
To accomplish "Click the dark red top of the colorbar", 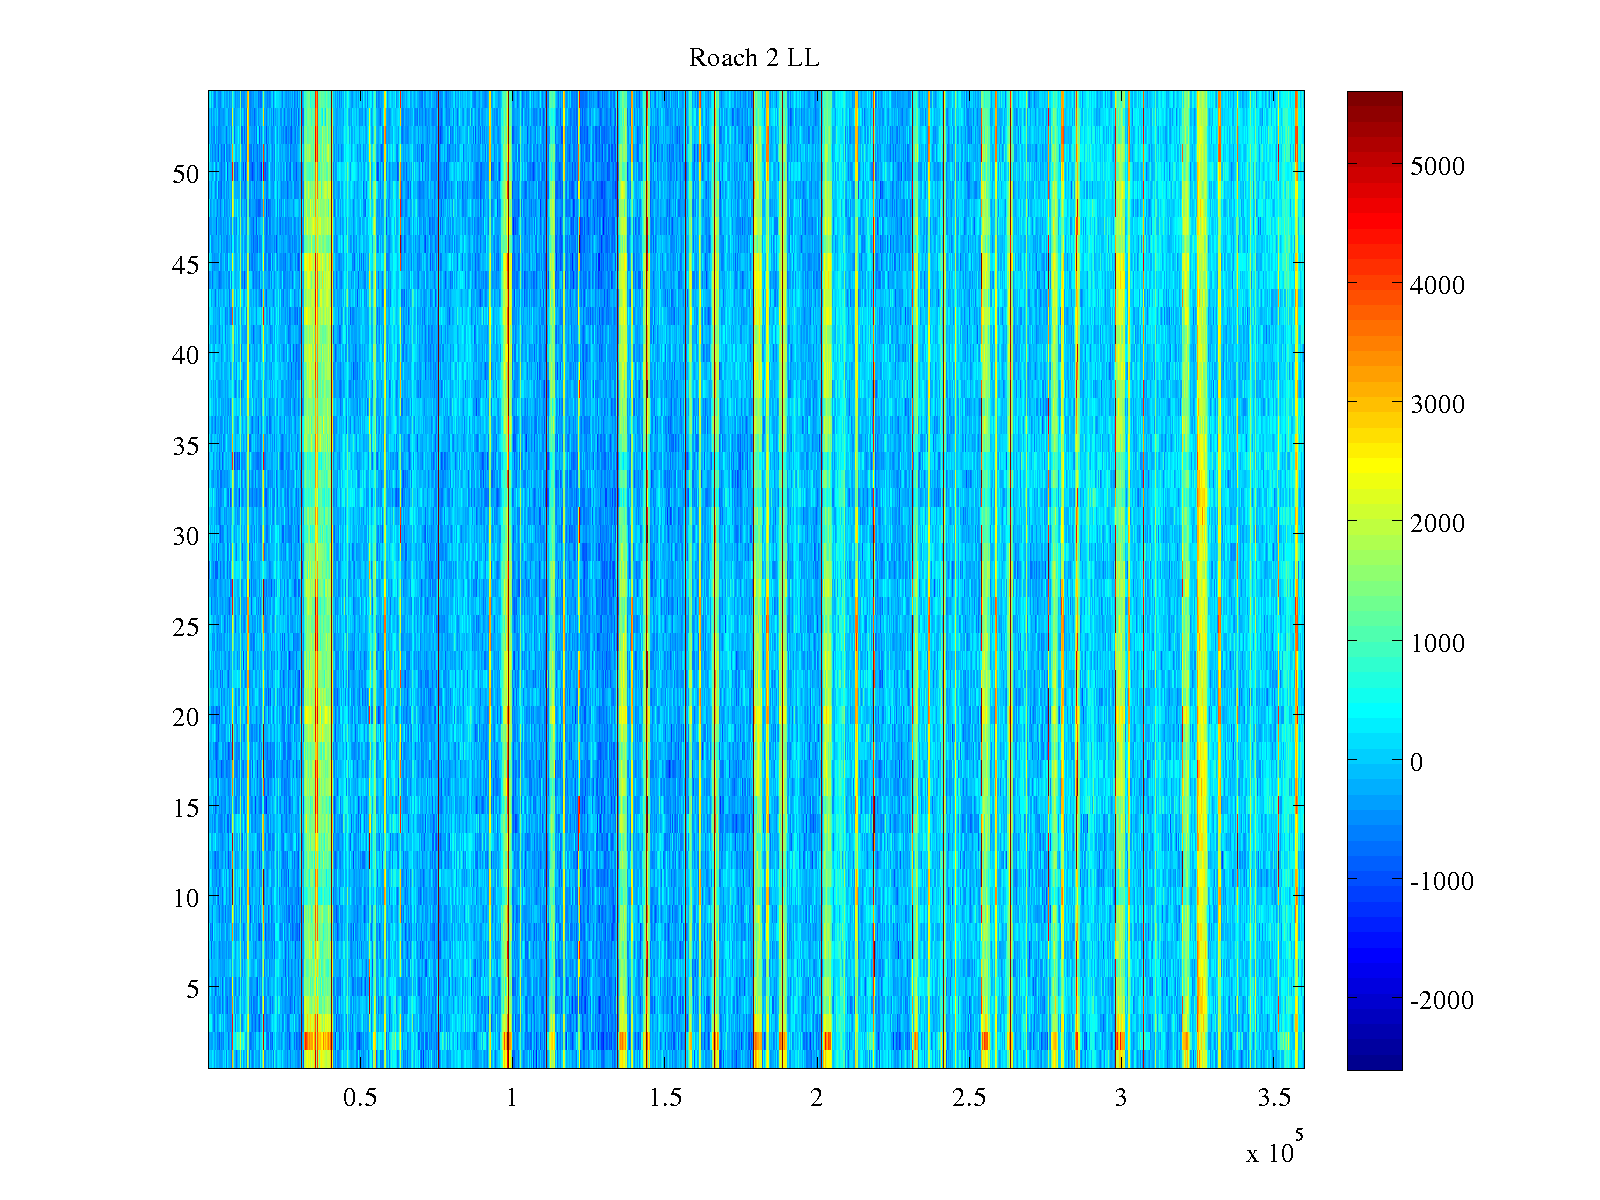I will [x=1375, y=100].
